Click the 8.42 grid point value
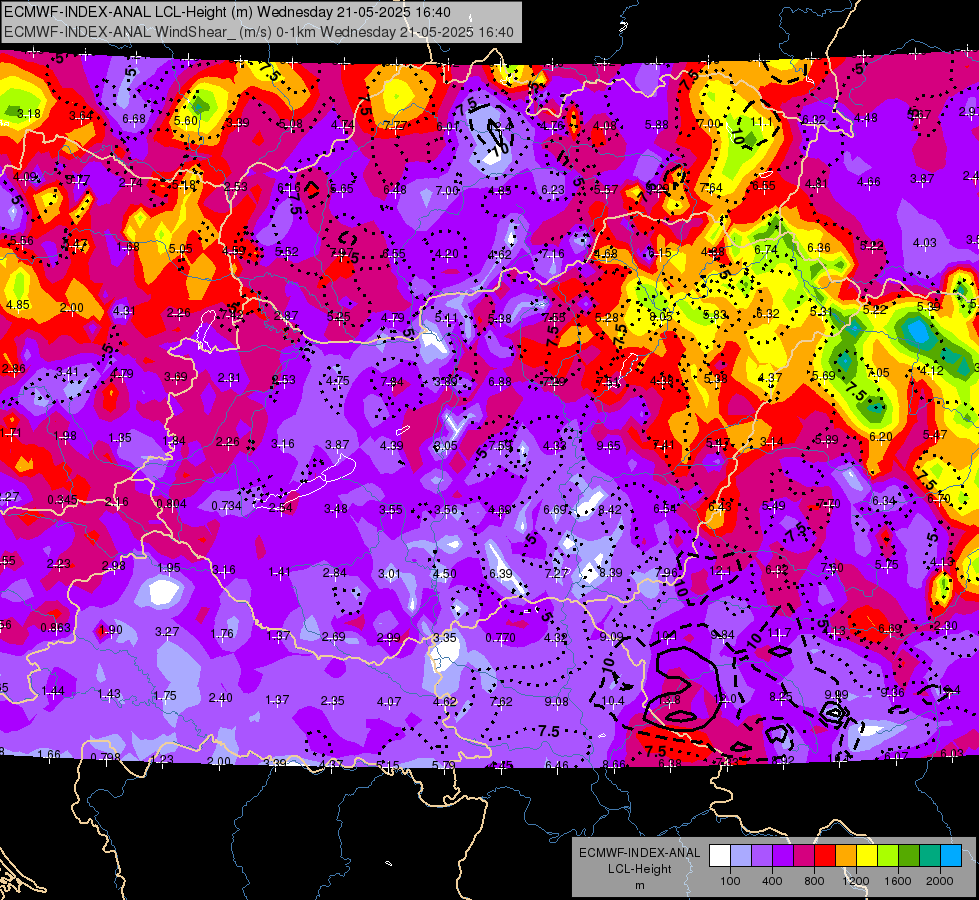This screenshot has width=979, height=900. click(x=610, y=510)
